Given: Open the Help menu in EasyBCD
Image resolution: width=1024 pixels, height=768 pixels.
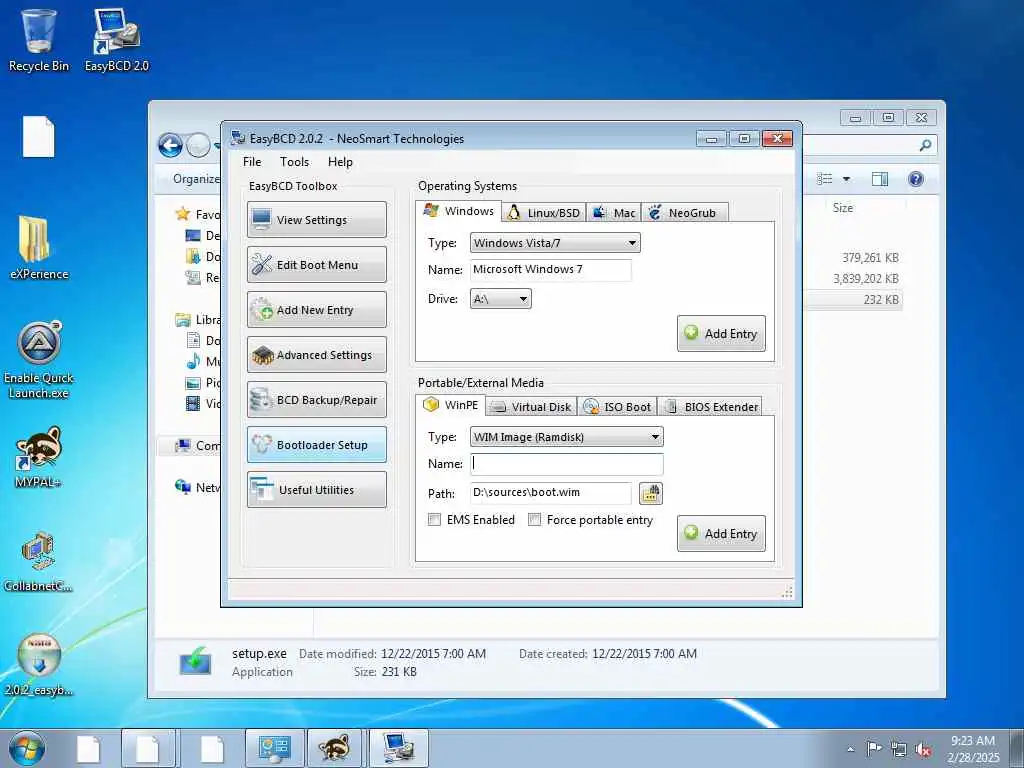Looking at the screenshot, I should tap(340, 162).
